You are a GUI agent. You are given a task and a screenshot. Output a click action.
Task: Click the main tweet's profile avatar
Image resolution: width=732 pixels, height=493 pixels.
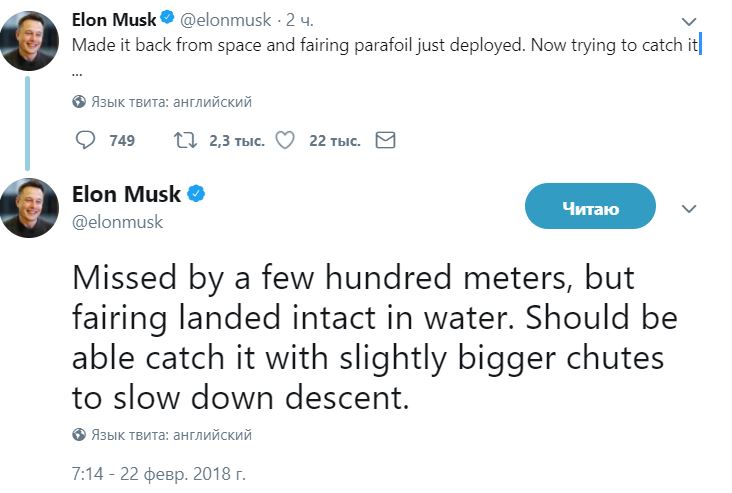click(x=29, y=208)
